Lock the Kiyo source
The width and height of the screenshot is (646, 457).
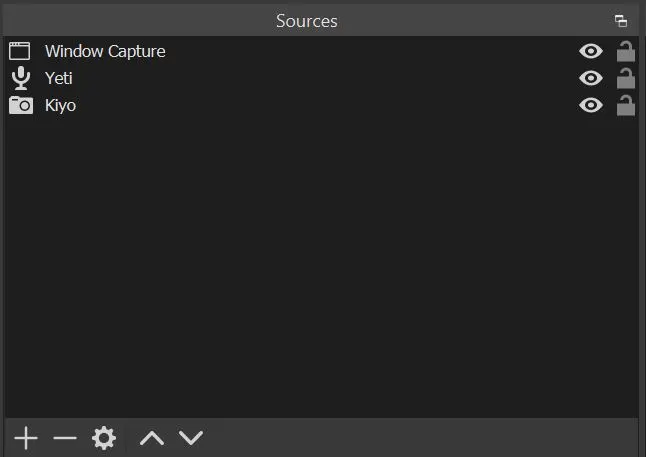[x=626, y=105]
